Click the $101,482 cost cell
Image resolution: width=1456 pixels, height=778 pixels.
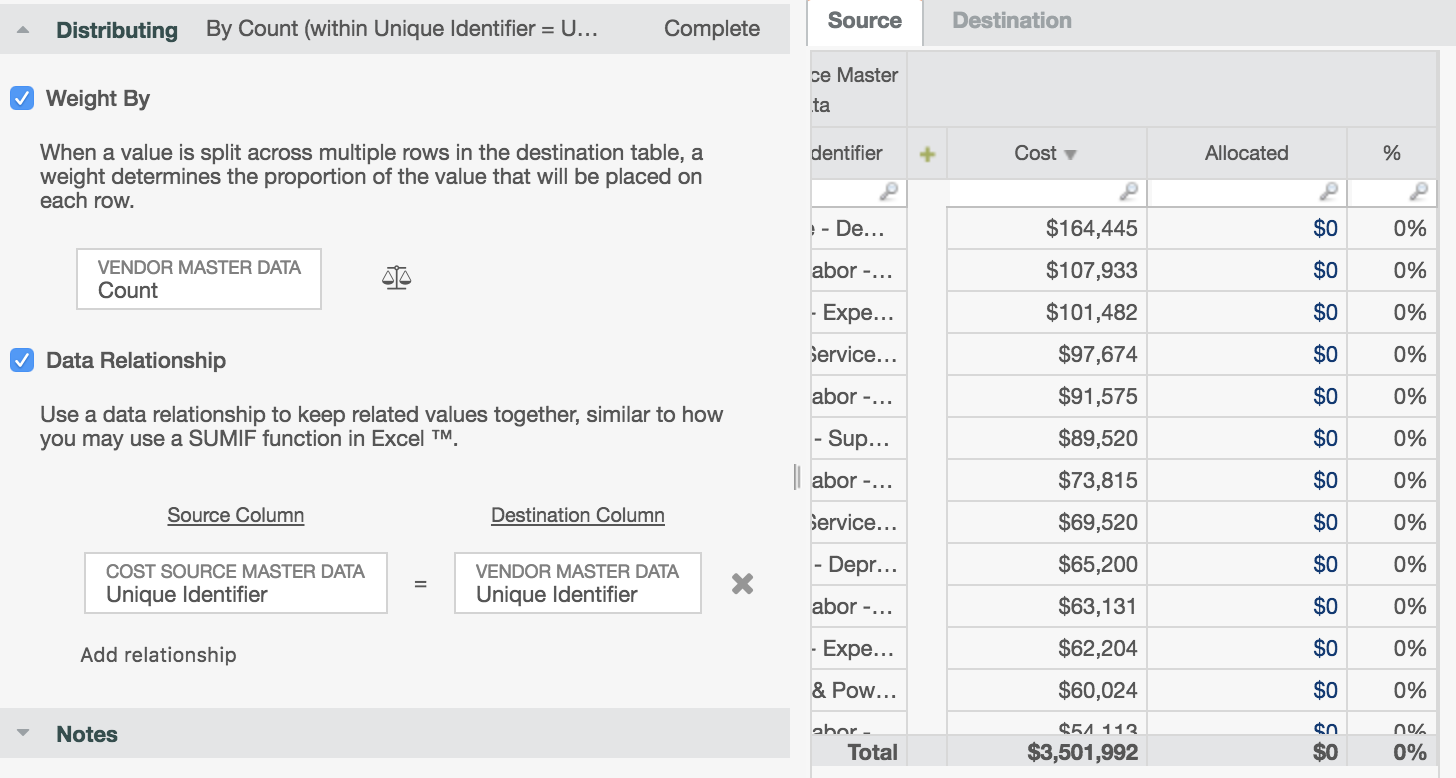1046,312
